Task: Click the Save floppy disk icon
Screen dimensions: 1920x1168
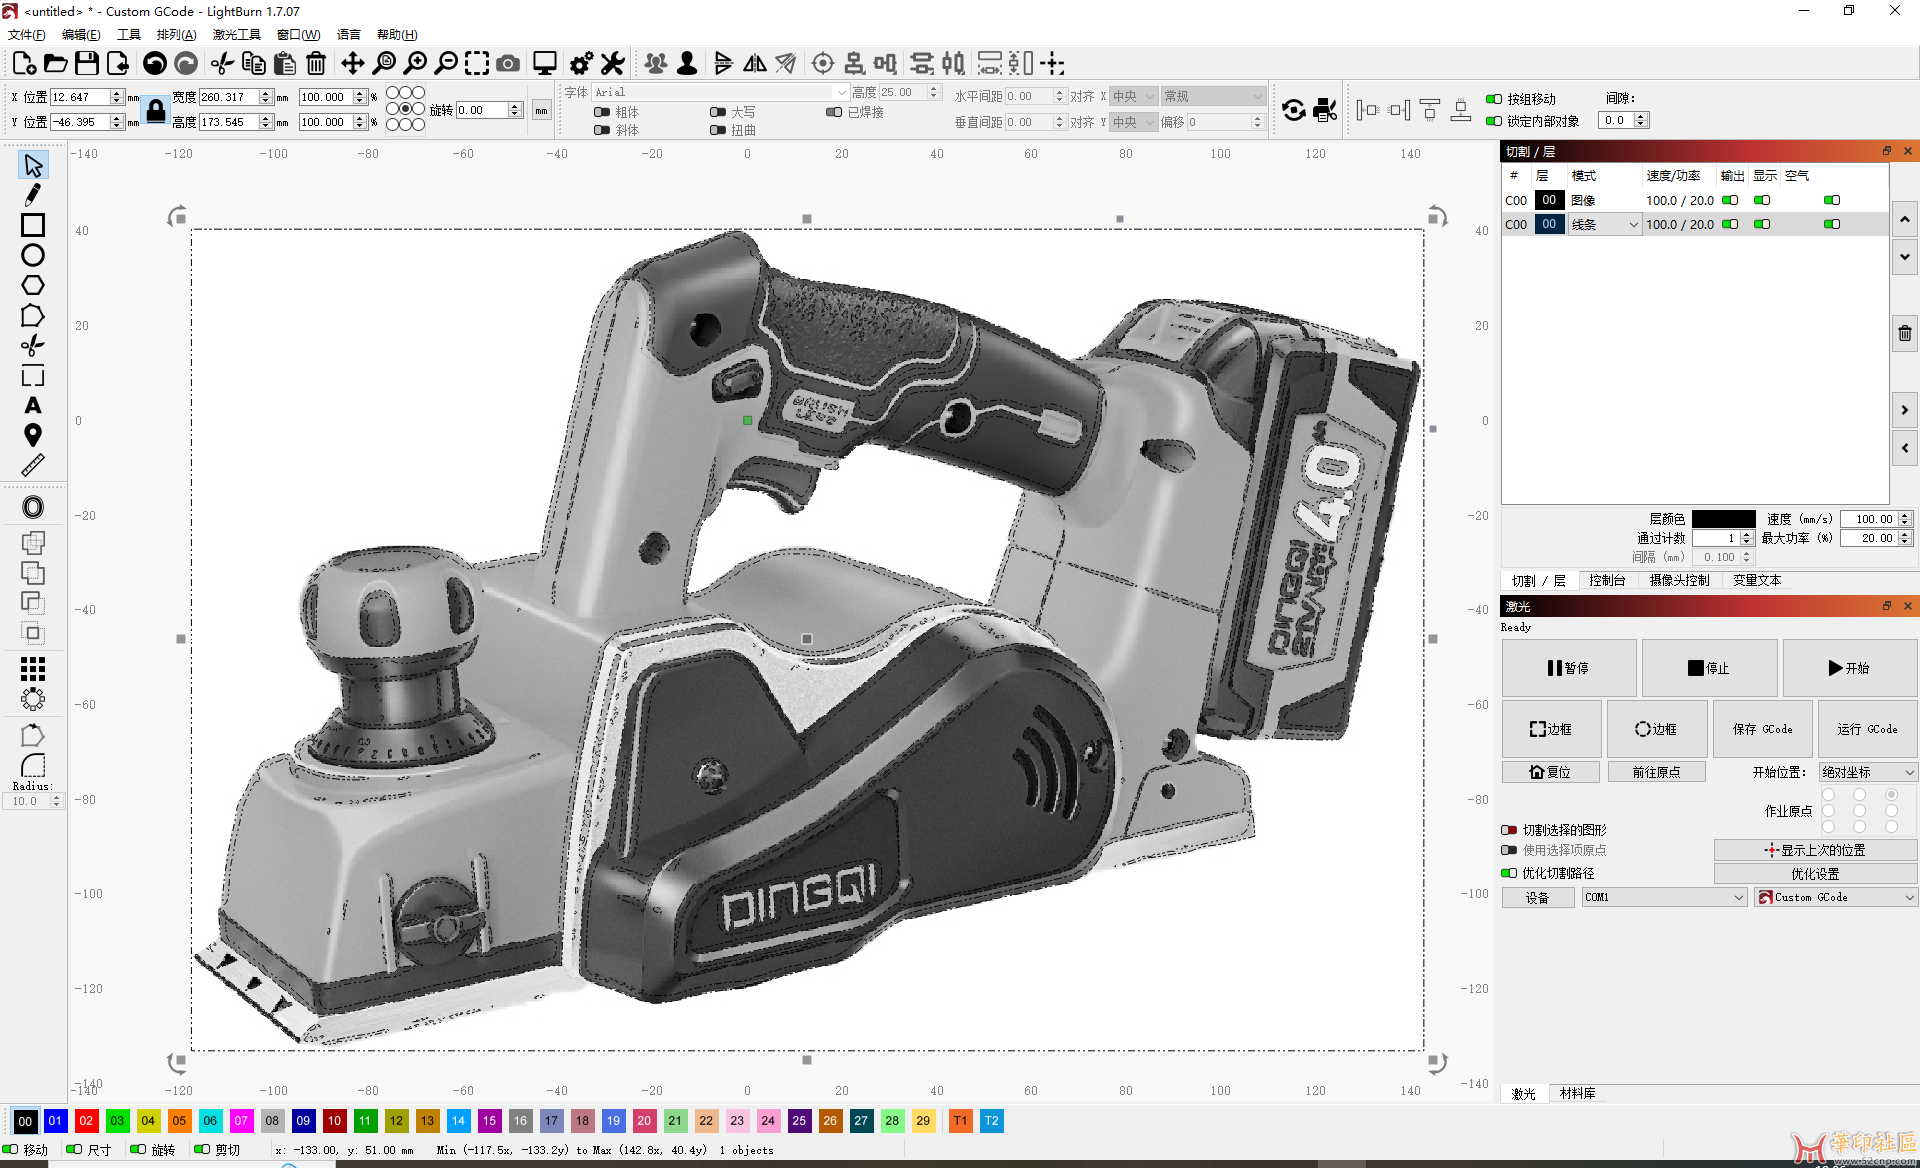Action: click(x=87, y=64)
